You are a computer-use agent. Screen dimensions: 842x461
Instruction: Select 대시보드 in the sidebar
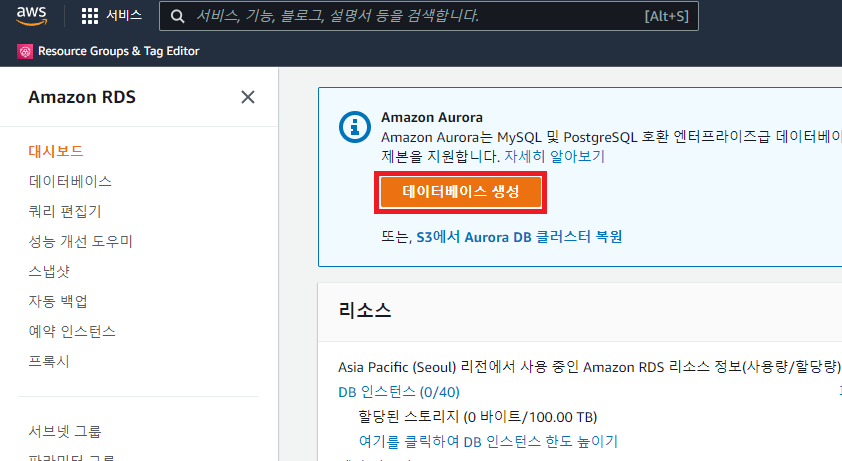56,151
